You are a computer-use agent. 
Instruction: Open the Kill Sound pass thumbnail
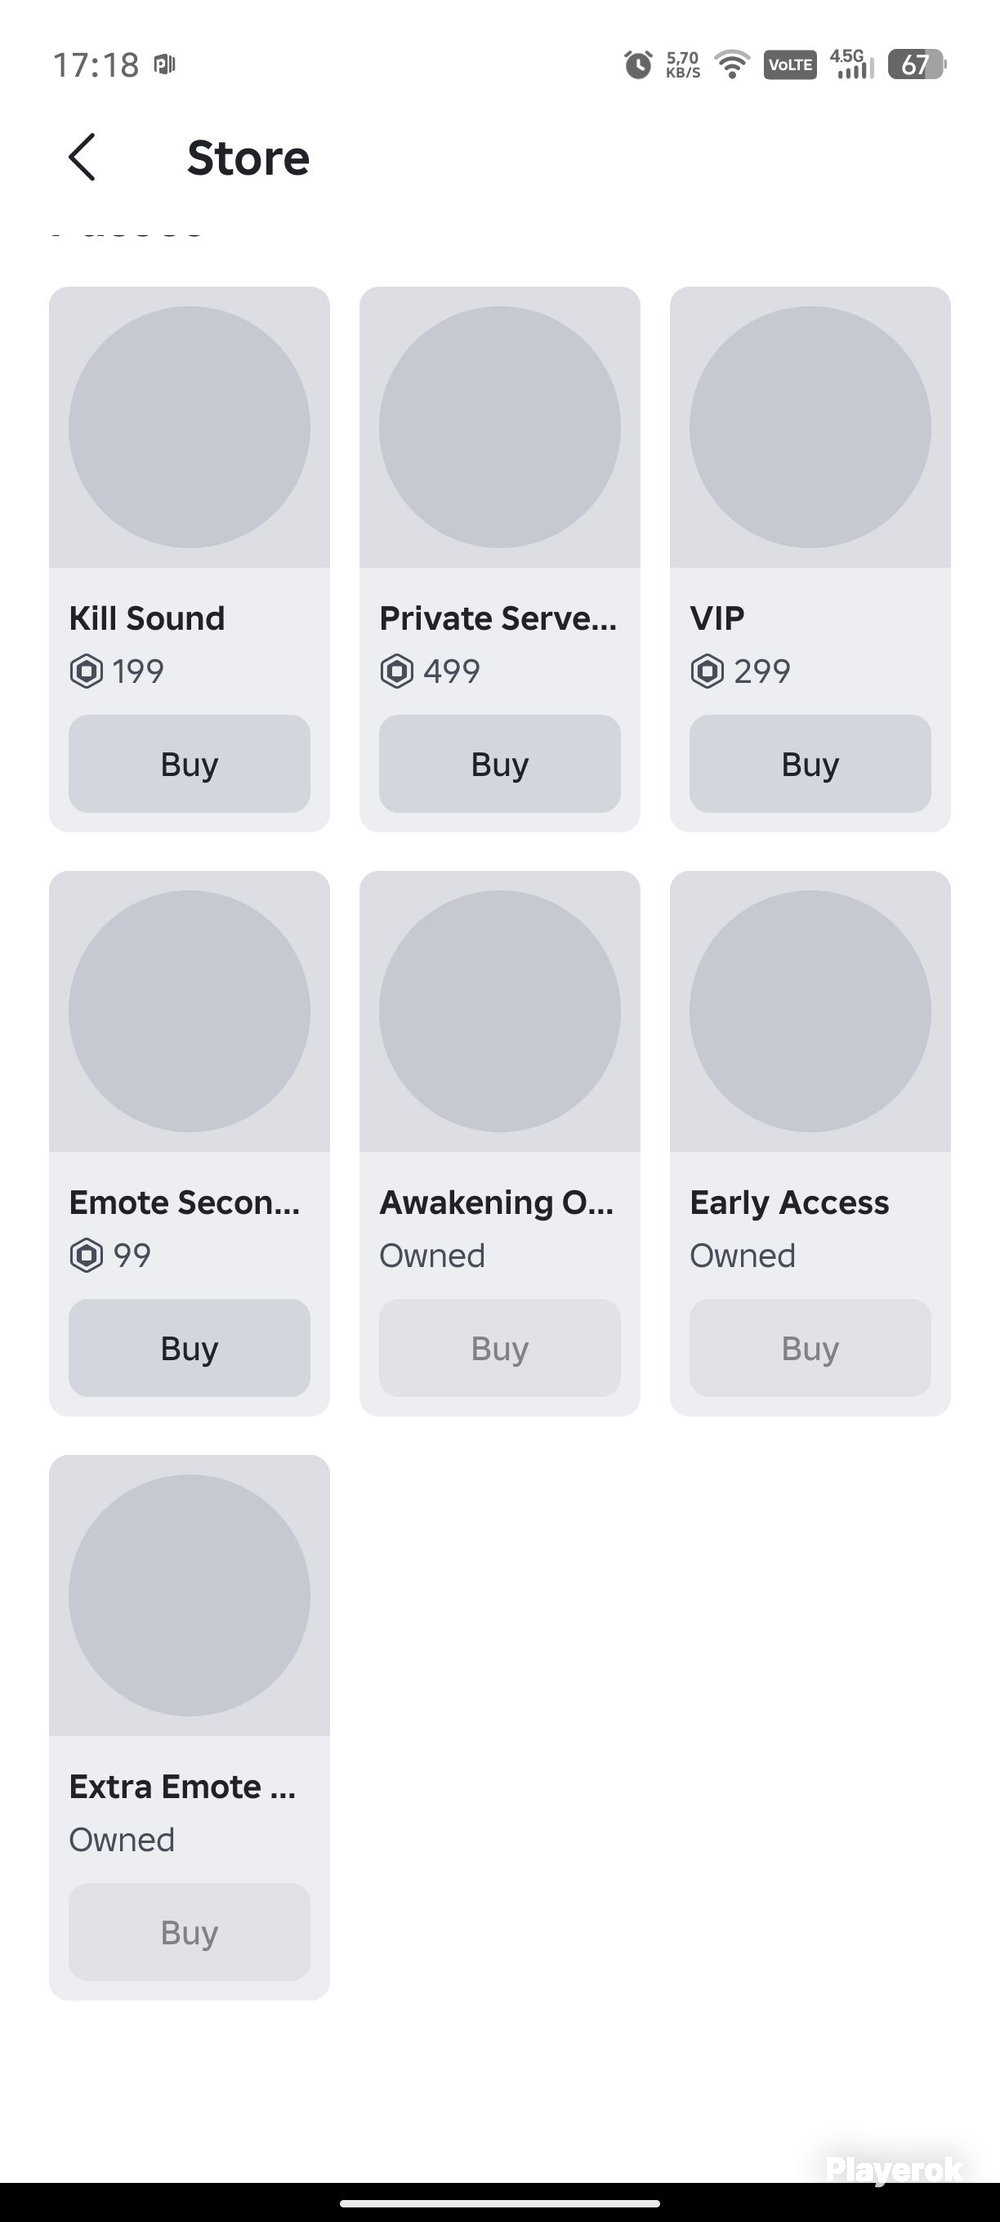click(189, 427)
